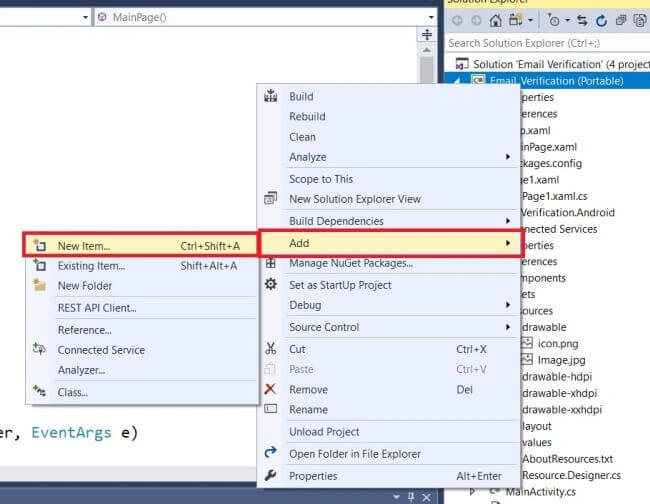Click the New Item icon in submenu
Viewport: 650px width, 504px height.
[x=39, y=245]
